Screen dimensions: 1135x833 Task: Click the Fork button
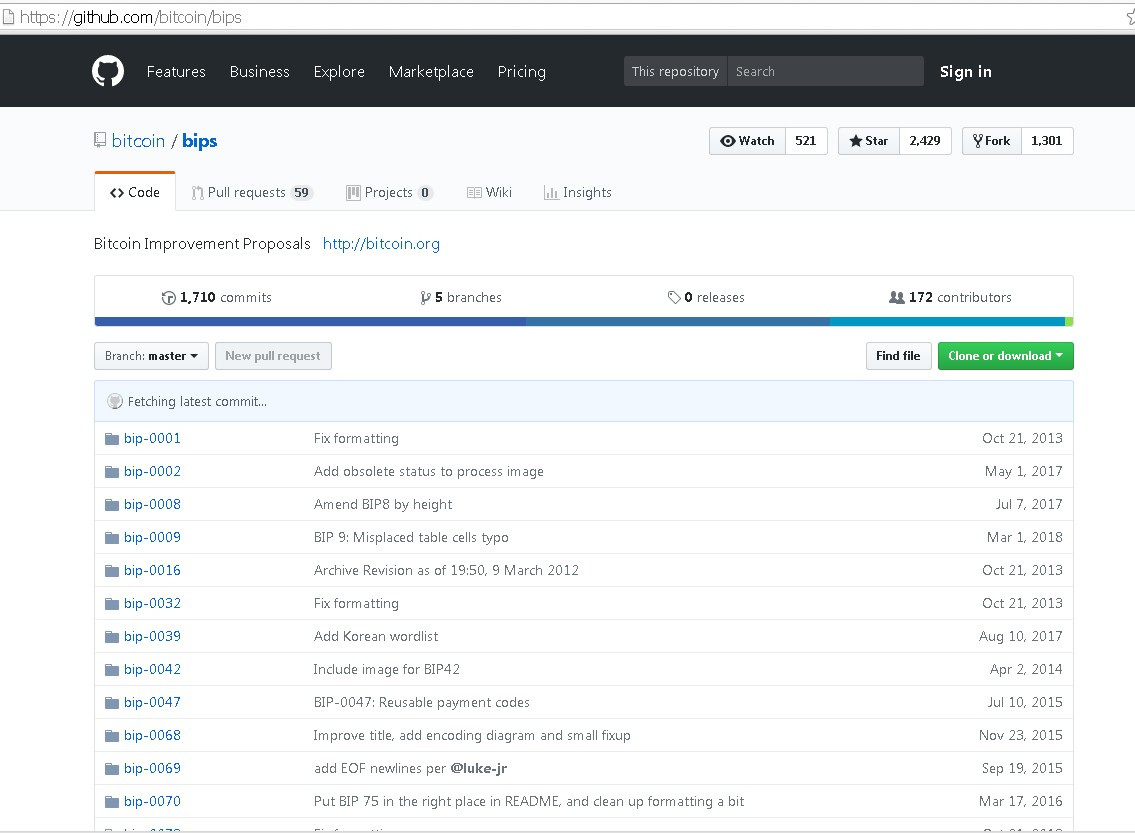pyautogui.click(x=992, y=141)
